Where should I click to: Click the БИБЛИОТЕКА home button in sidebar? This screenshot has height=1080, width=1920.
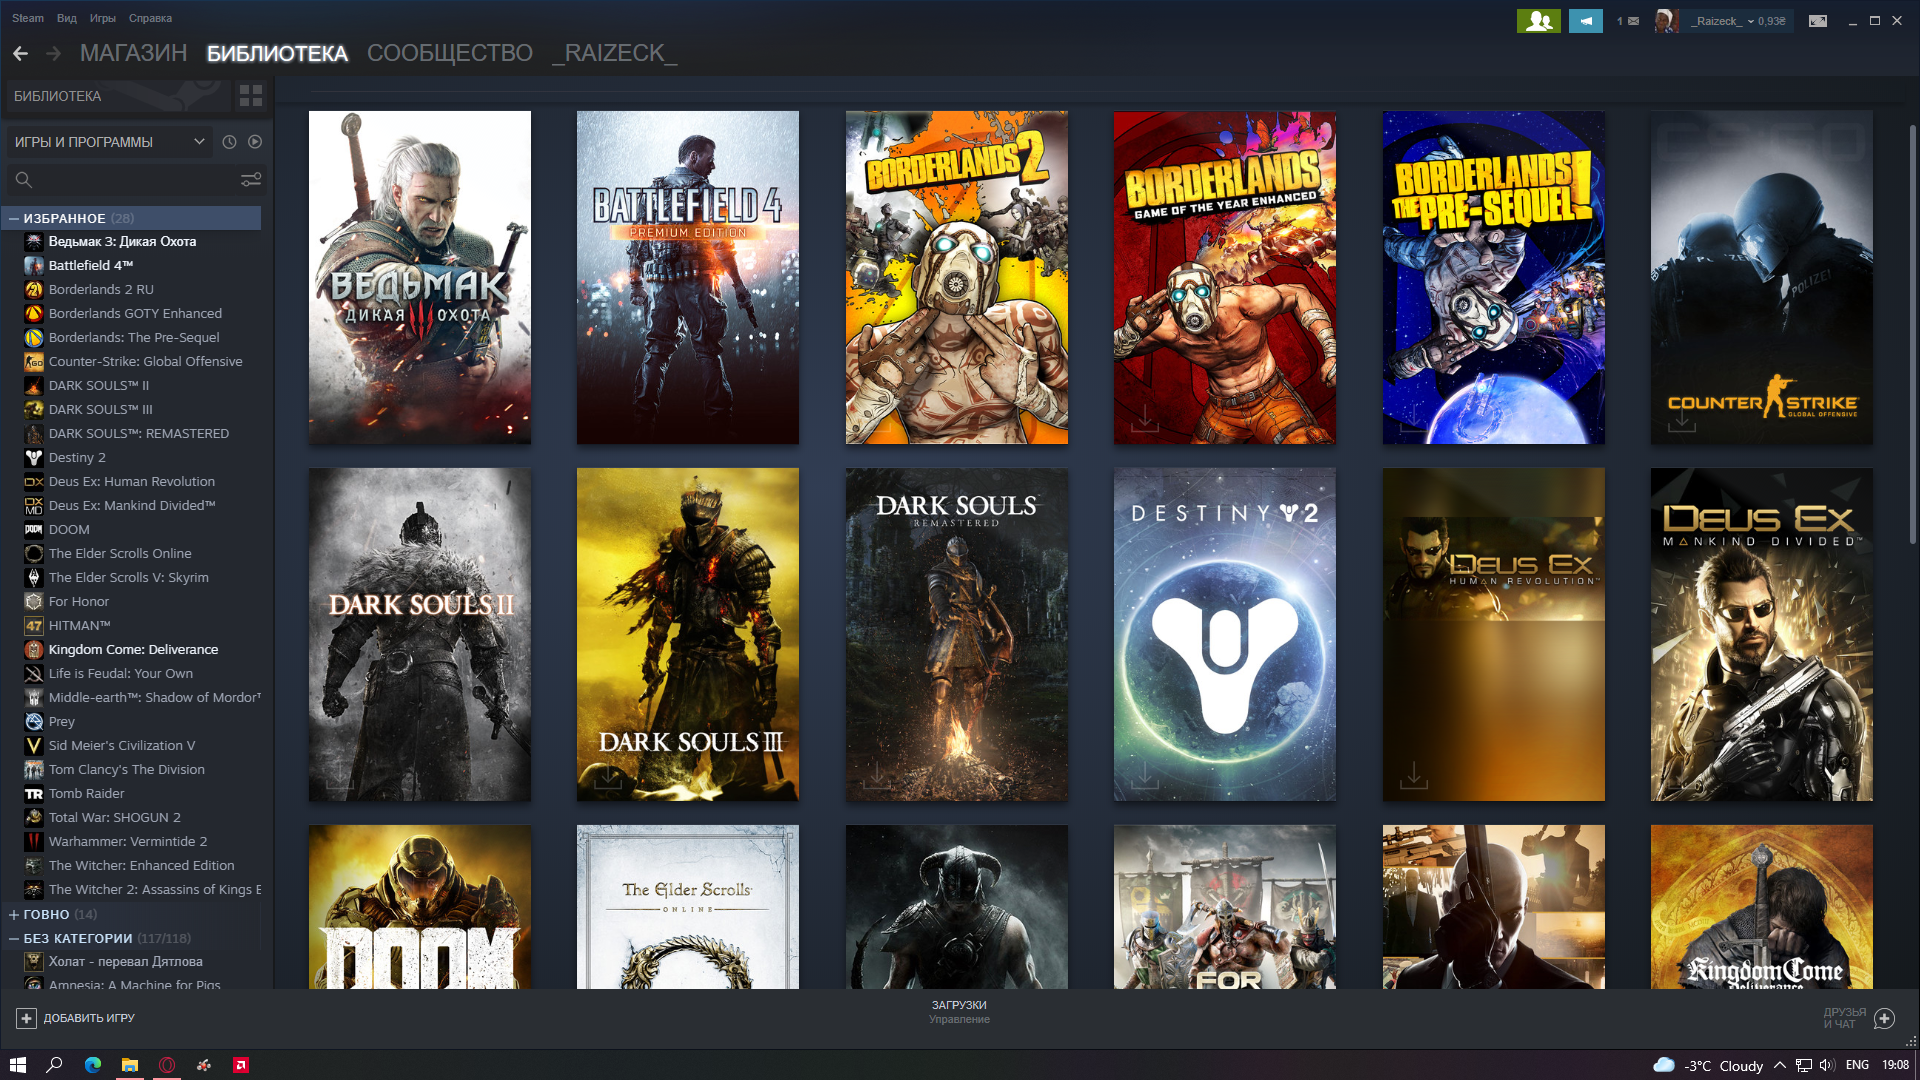coord(118,96)
